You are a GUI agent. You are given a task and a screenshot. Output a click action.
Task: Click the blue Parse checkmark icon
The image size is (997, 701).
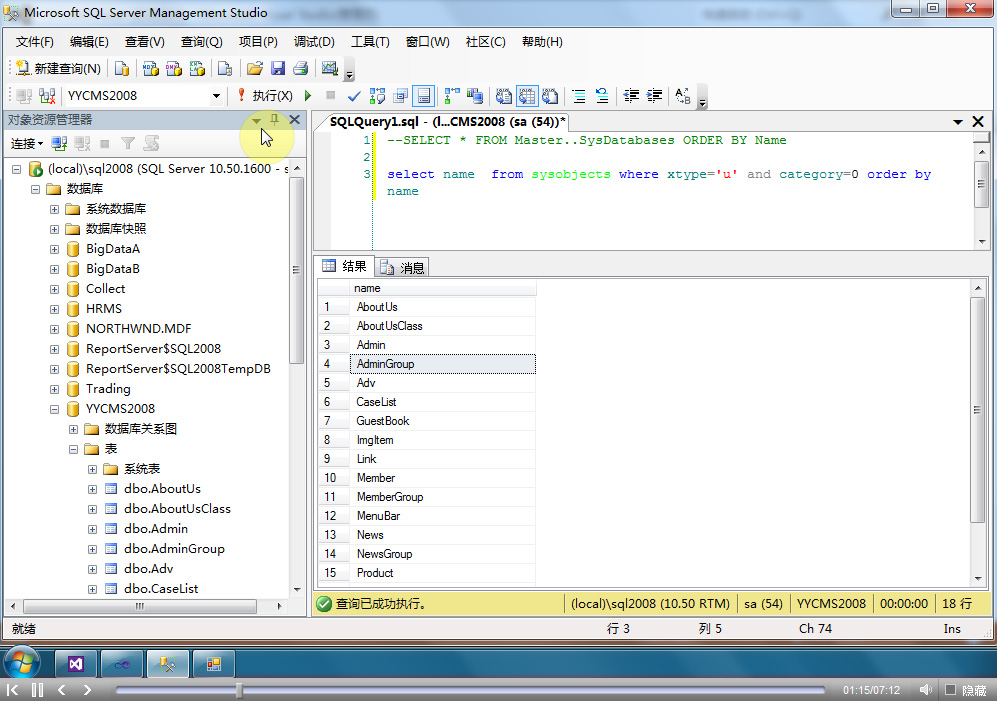click(x=353, y=96)
